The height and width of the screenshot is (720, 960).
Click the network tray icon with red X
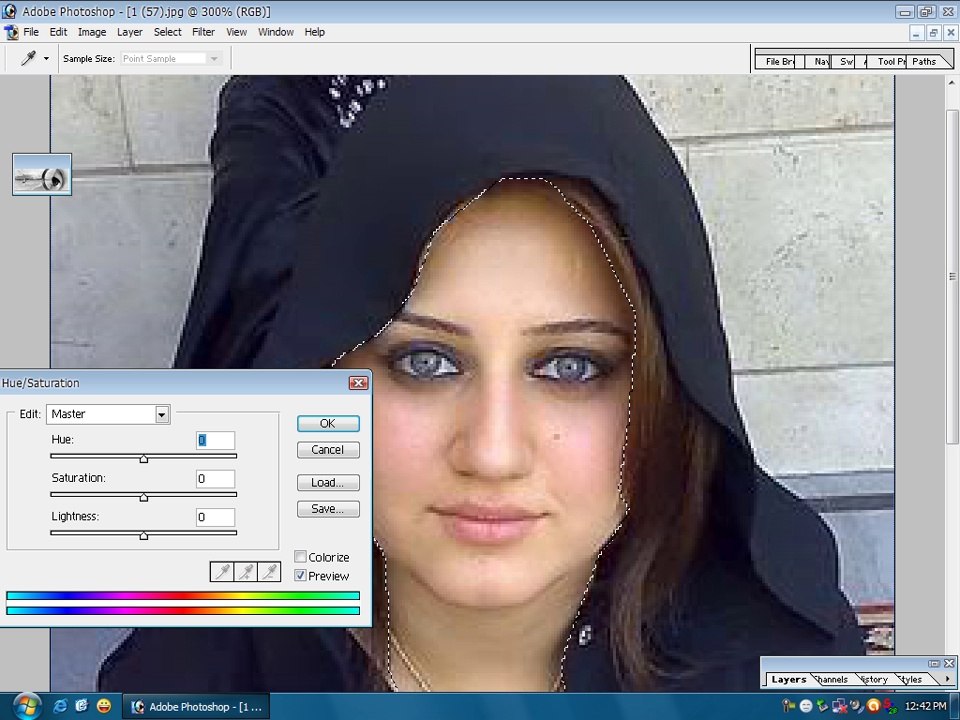[839, 706]
